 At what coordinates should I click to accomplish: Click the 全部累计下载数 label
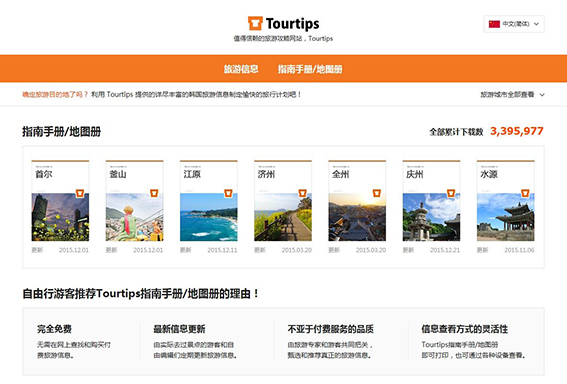point(456,132)
